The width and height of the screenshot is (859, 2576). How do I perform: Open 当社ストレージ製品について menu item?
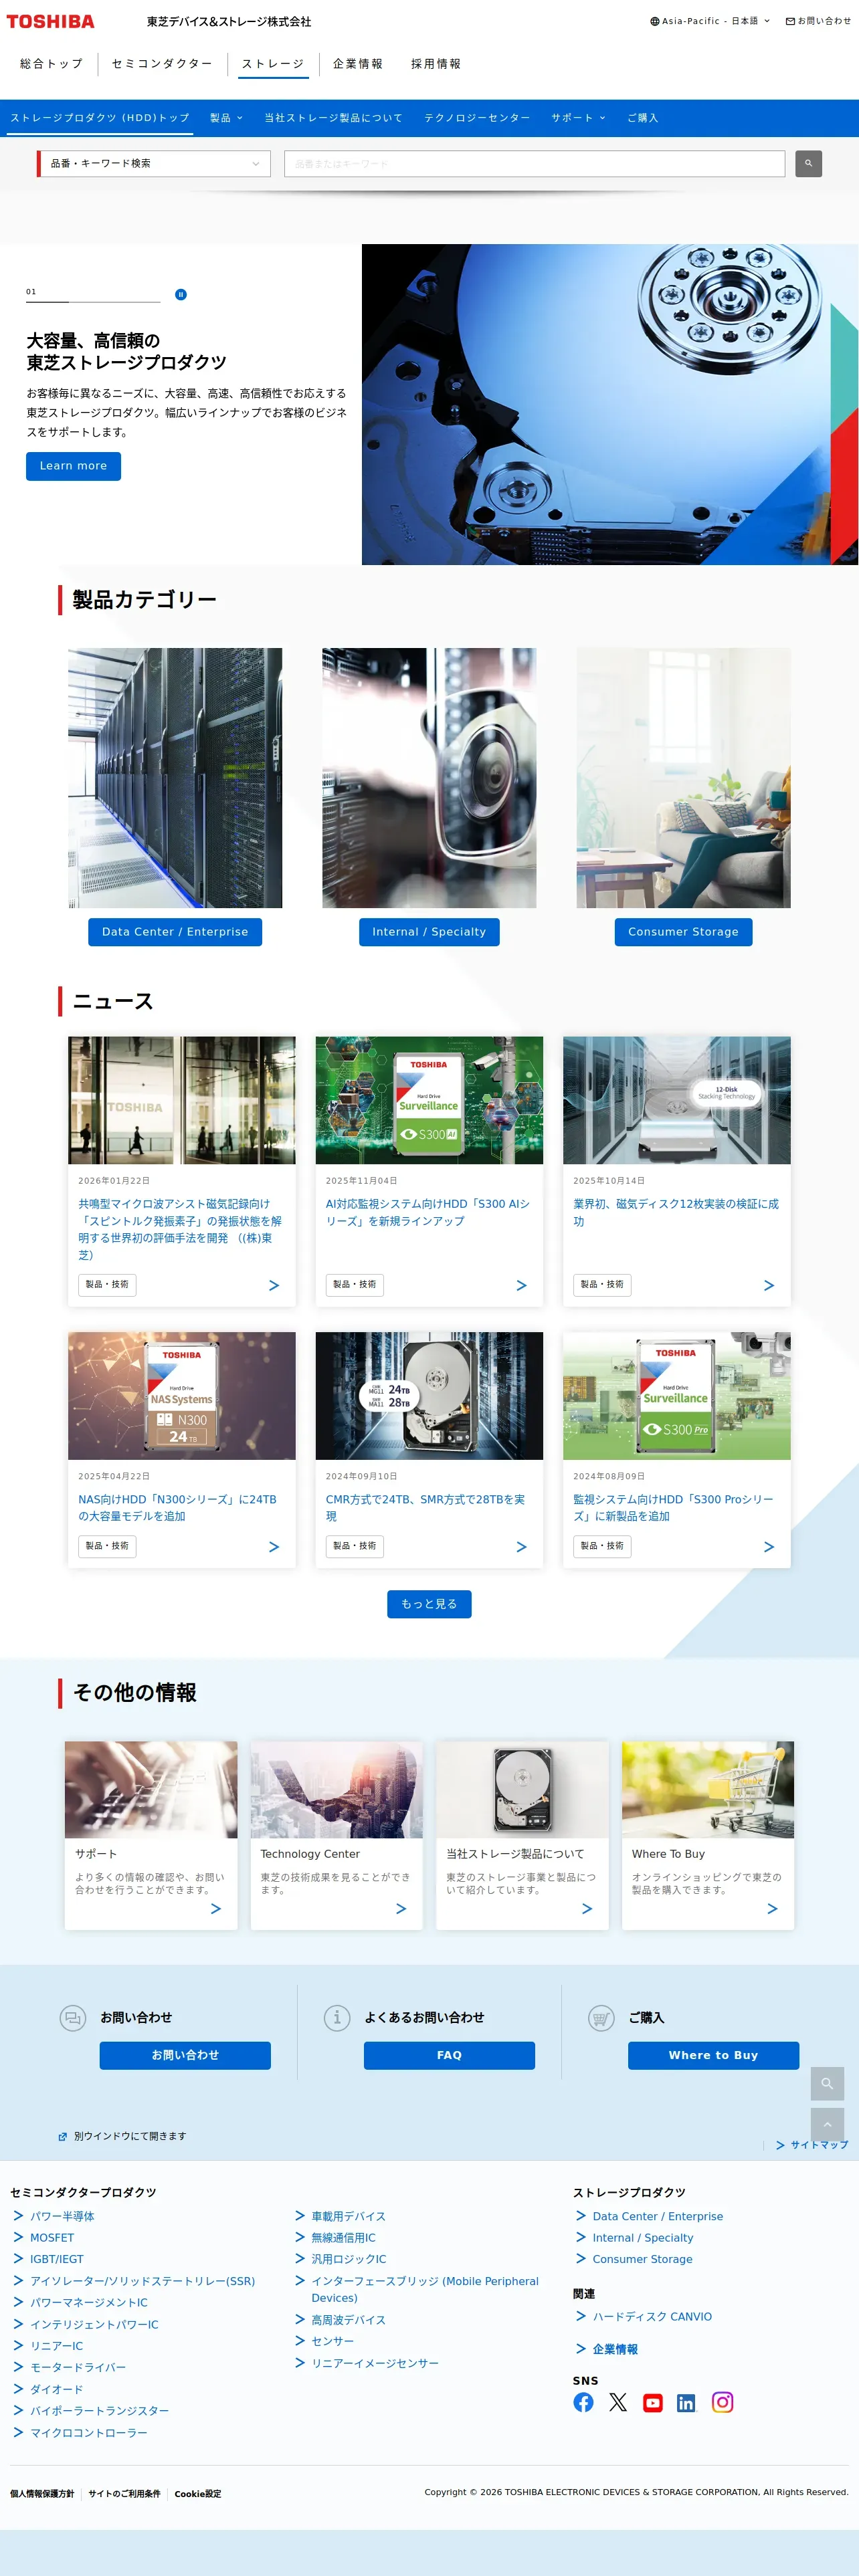point(333,118)
